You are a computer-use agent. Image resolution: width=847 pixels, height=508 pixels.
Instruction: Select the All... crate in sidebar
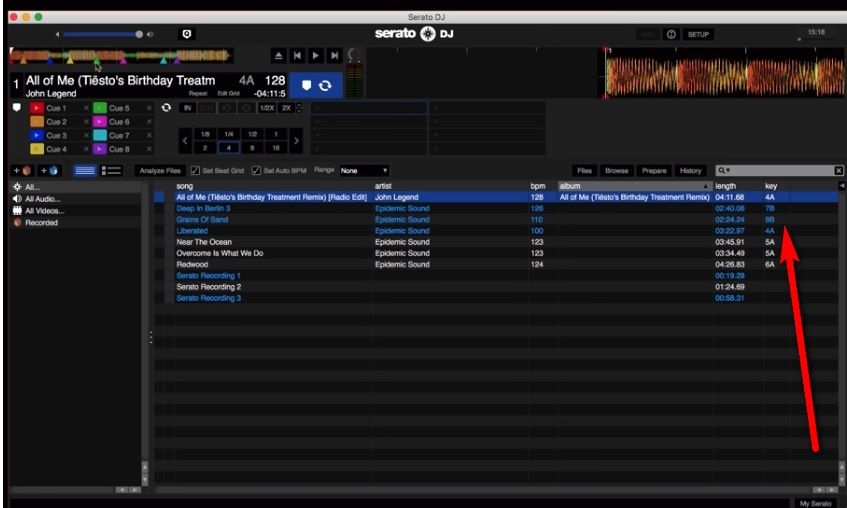[76, 187]
